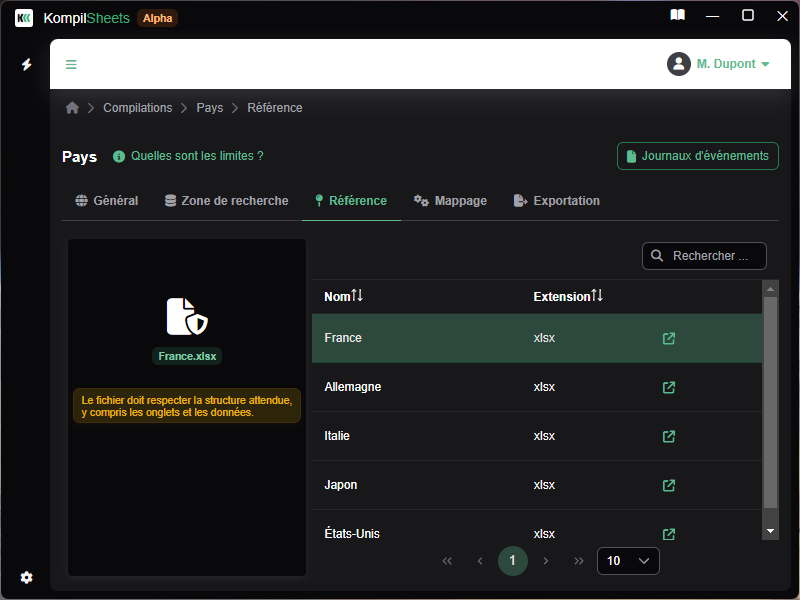This screenshot has height=600, width=800.
Task: Open the M. Dupont user dropdown
Action: point(719,64)
